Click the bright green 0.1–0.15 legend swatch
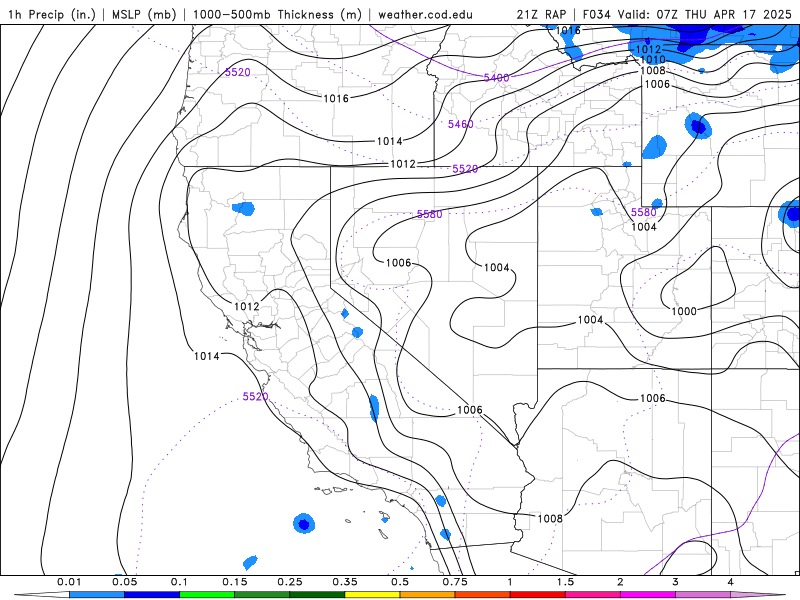The height and width of the screenshot is (600, 800). (x=207, y=595)
